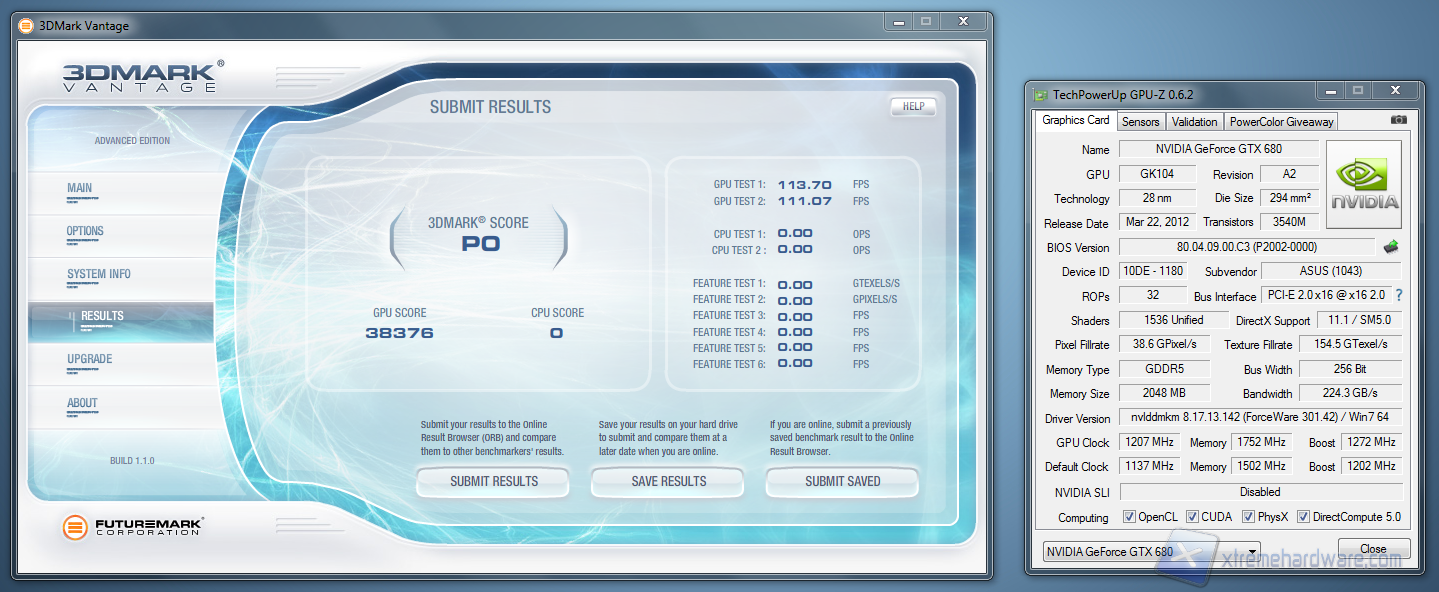
Task: Click the camera screenshot icon in GPU-Z
Action: (1398, 120)
